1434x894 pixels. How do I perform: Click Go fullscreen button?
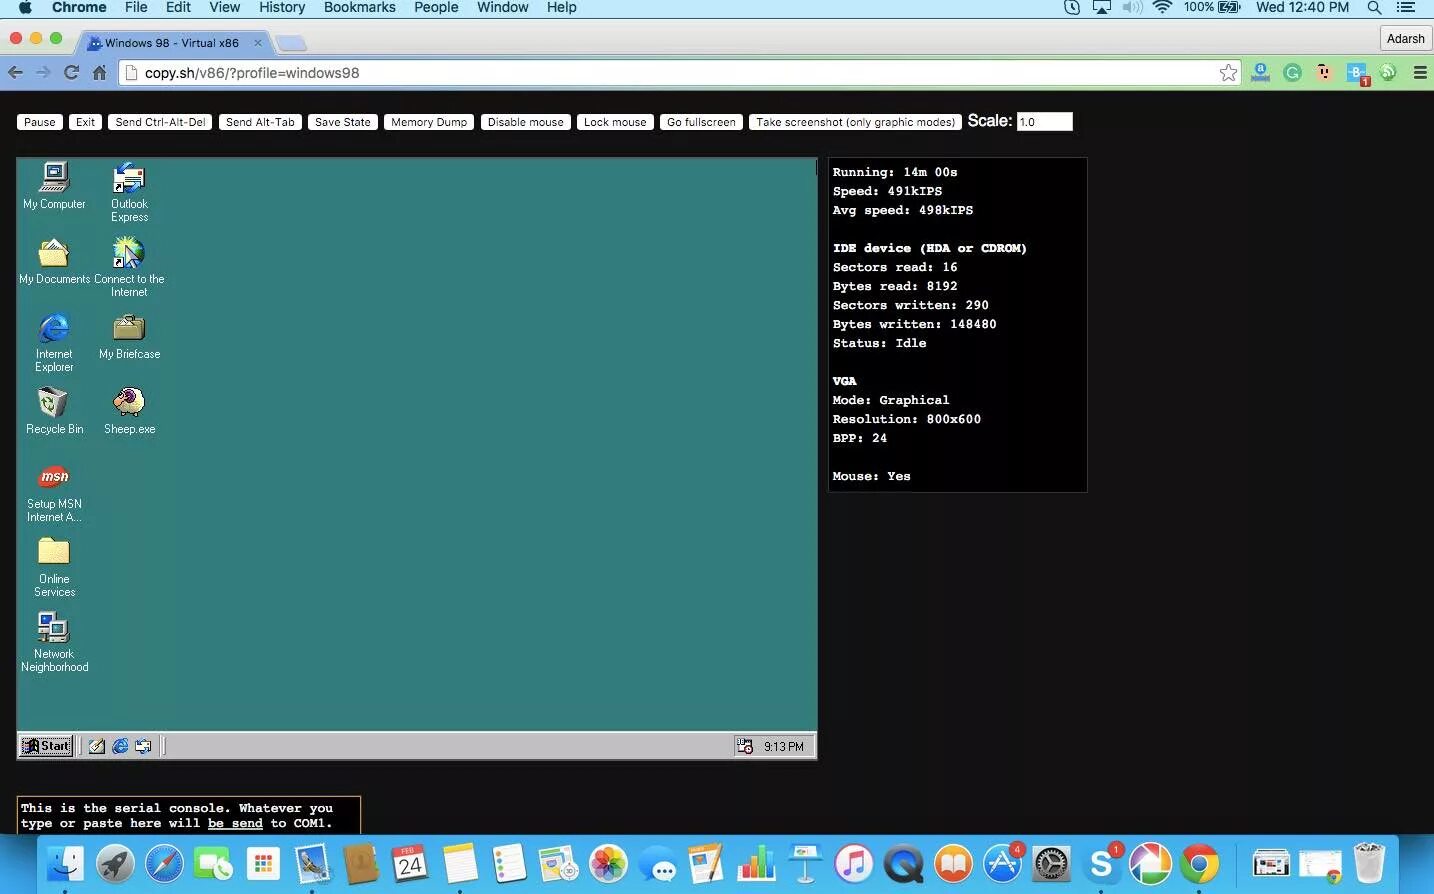pyautogui.click(x=701, y=122)
